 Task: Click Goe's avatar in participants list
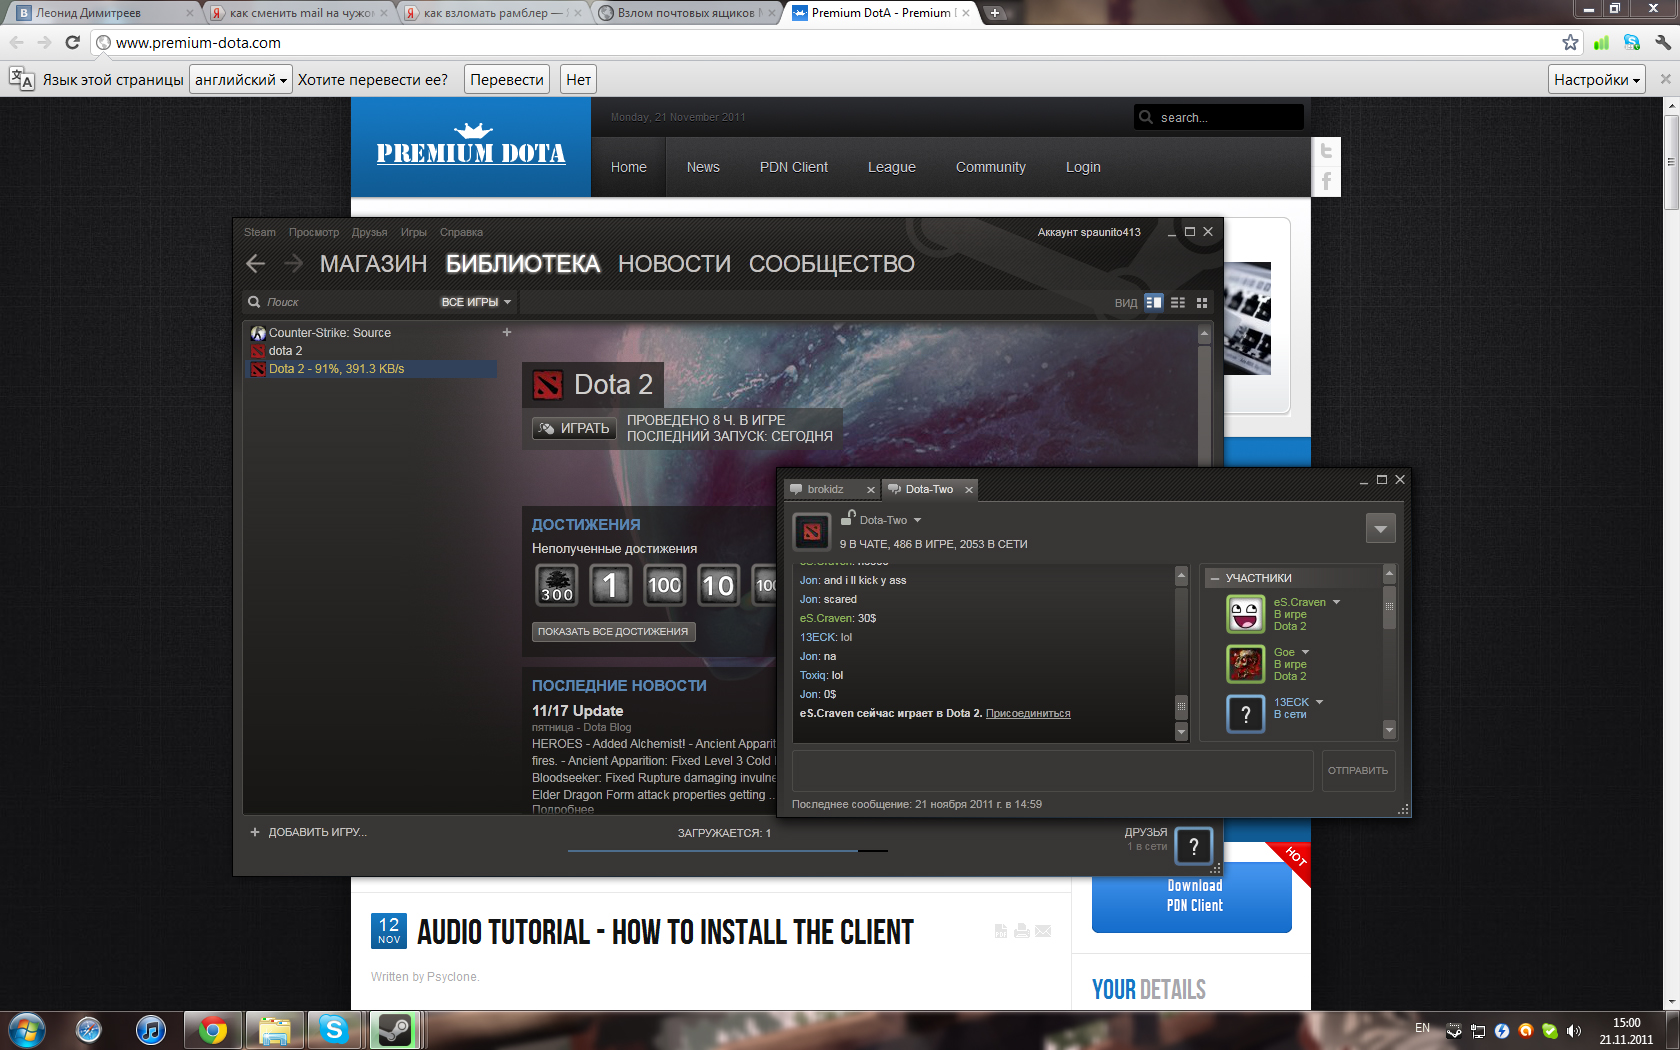tap(1246, 664)
